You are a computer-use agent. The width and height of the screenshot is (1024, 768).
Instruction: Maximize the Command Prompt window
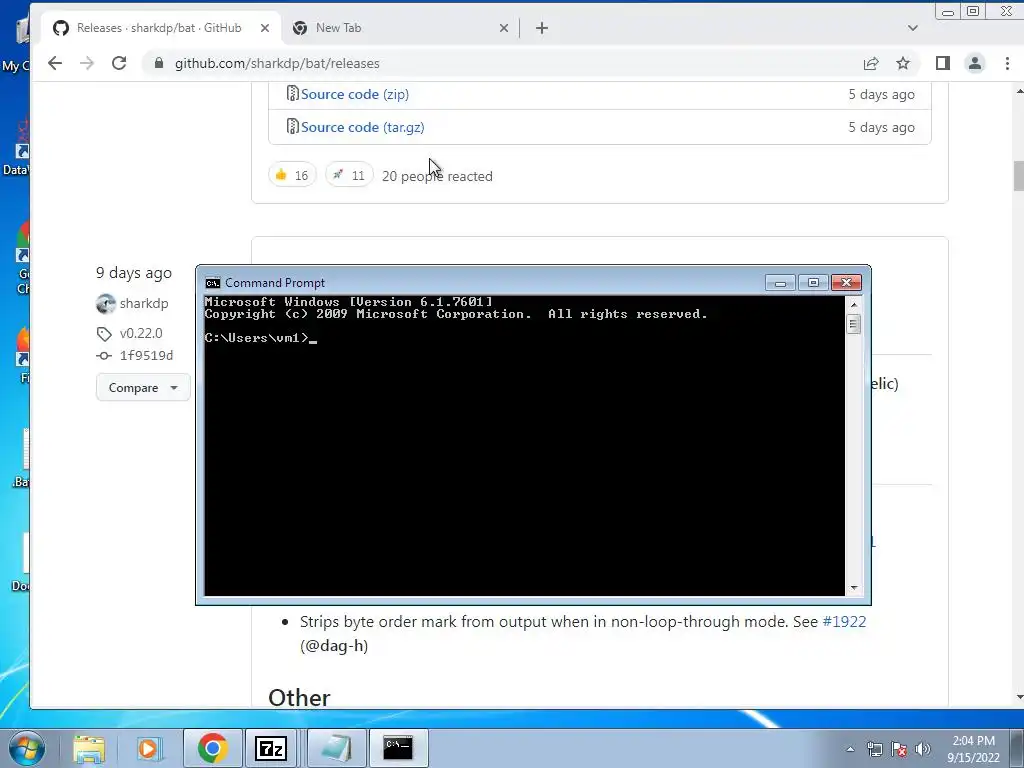[813, 283]
